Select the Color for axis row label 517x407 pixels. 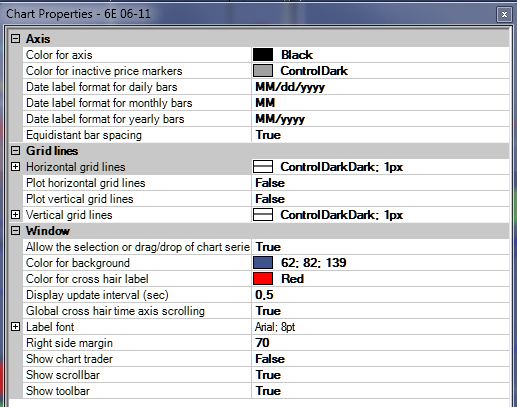59,55
